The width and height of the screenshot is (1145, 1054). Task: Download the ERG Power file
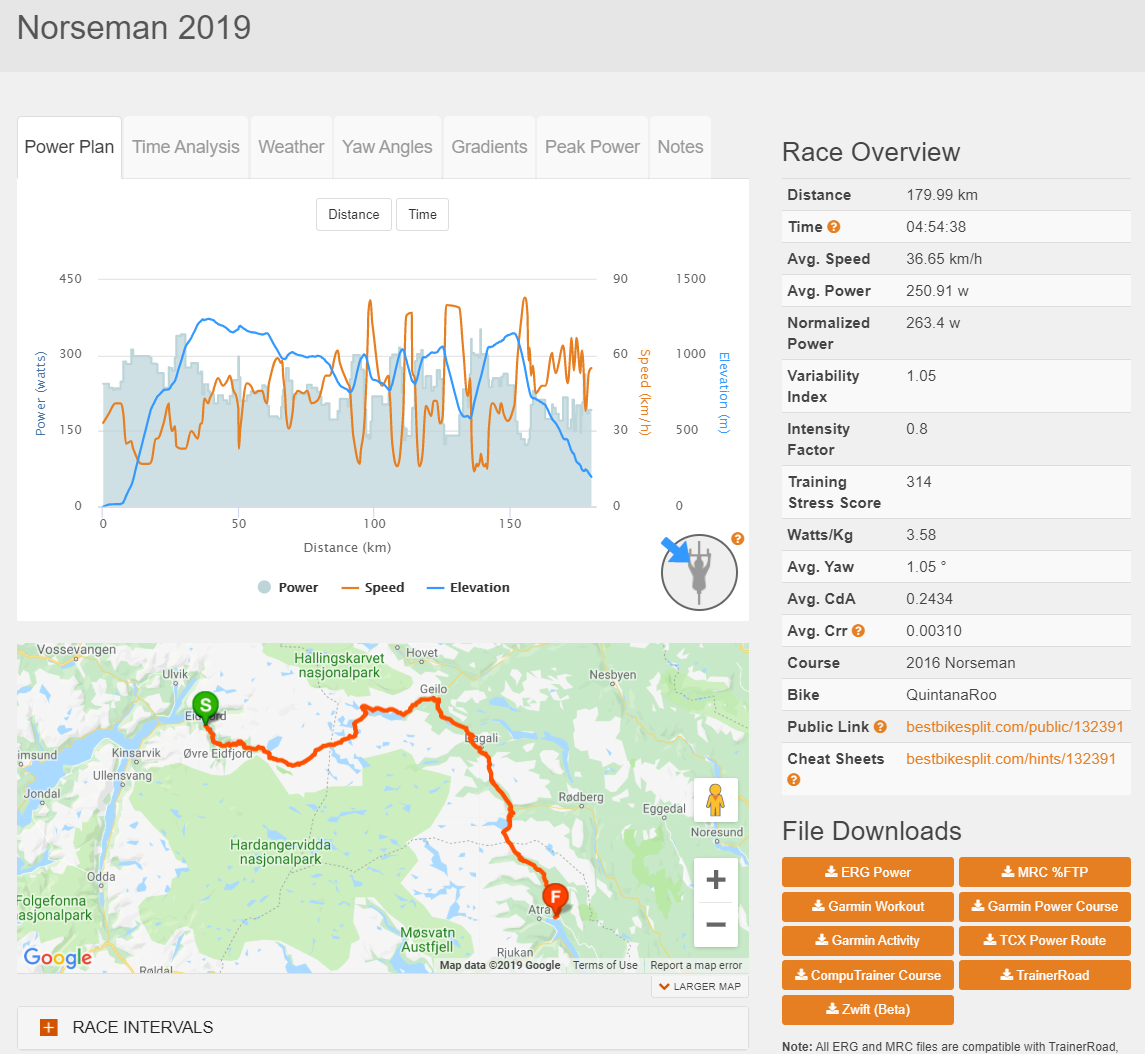867,872
